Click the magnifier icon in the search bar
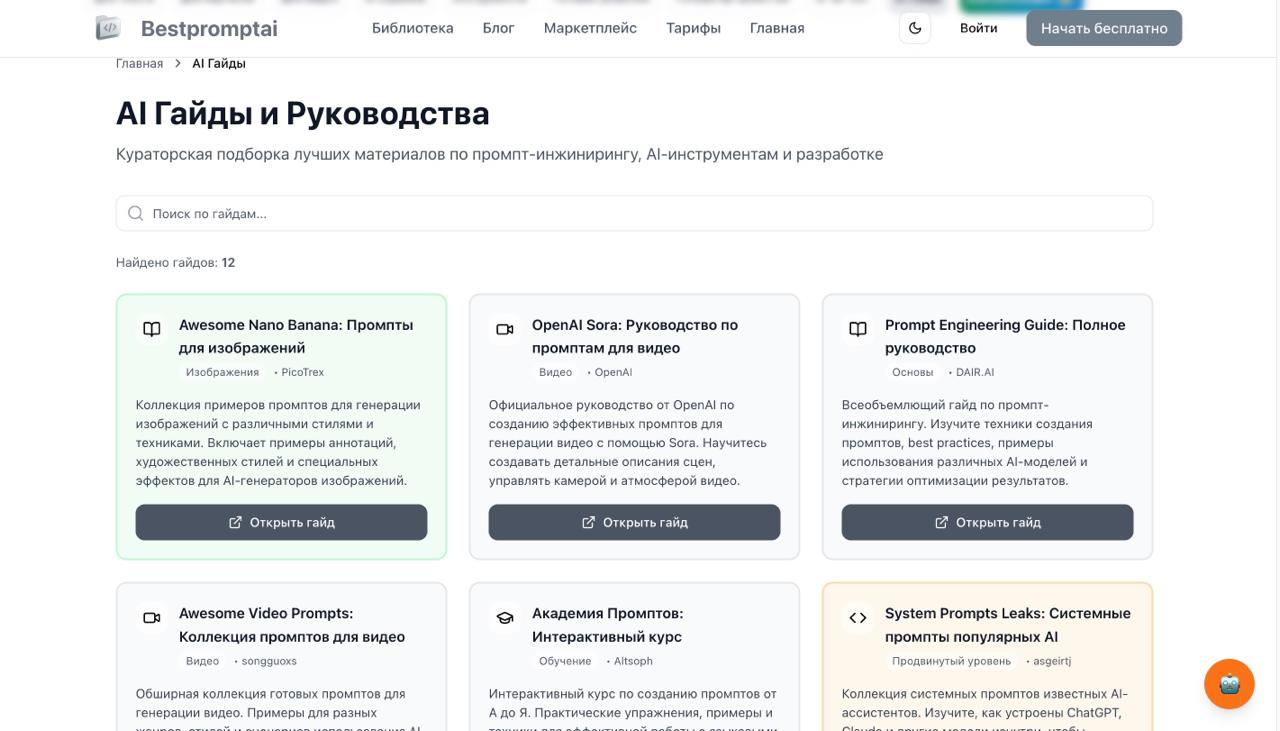1280x731 pixels. coord(135,212)
